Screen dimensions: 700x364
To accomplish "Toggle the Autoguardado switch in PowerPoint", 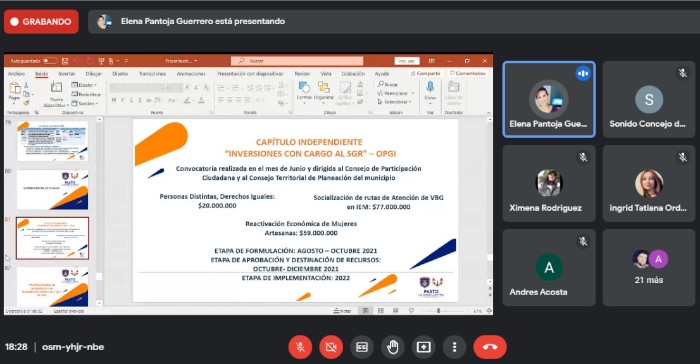I will pyautogui.click(x=50, y=61).
